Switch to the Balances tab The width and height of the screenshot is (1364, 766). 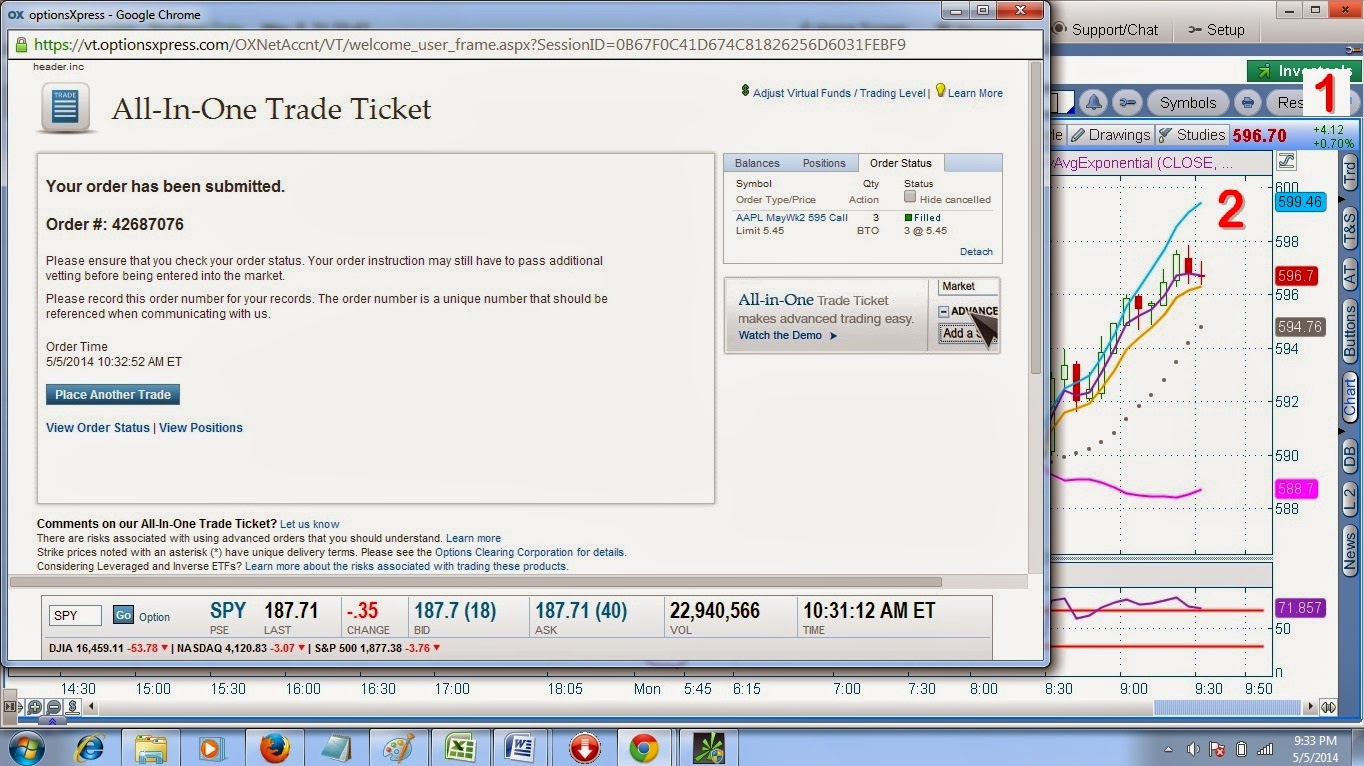point(757,163)
